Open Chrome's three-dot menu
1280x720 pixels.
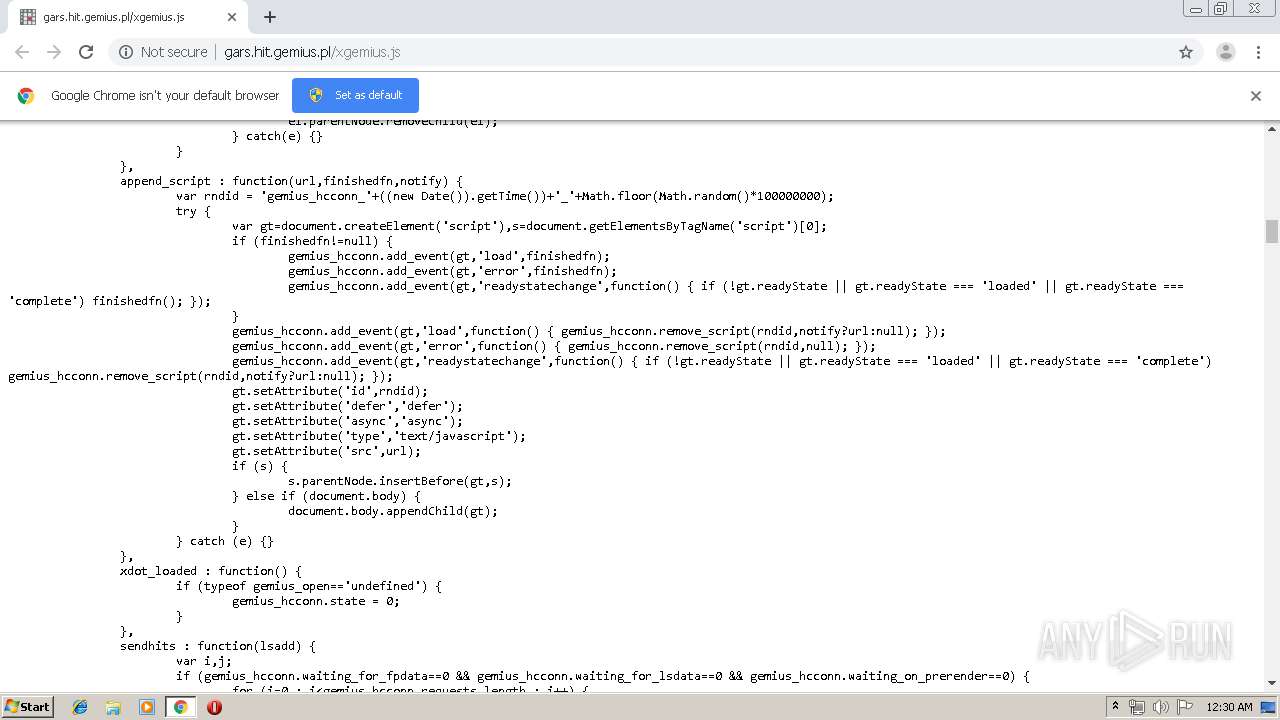1258,52
